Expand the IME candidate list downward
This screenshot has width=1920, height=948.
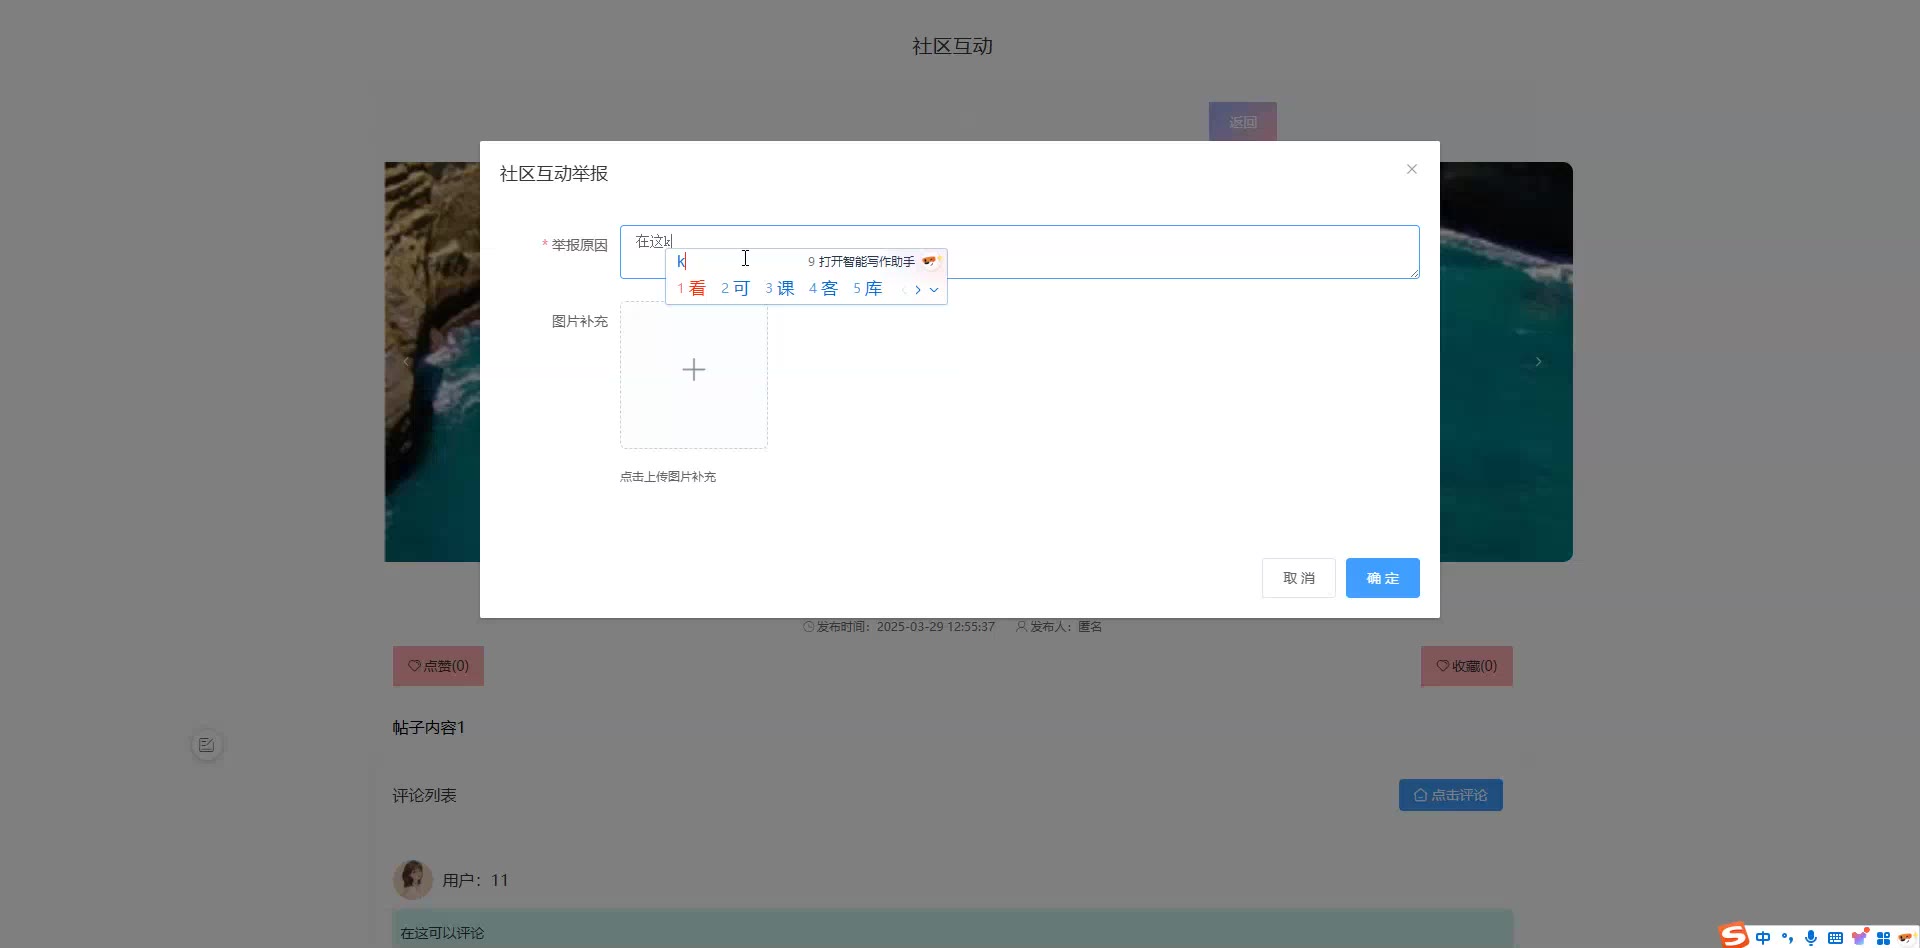pos(934,290)
